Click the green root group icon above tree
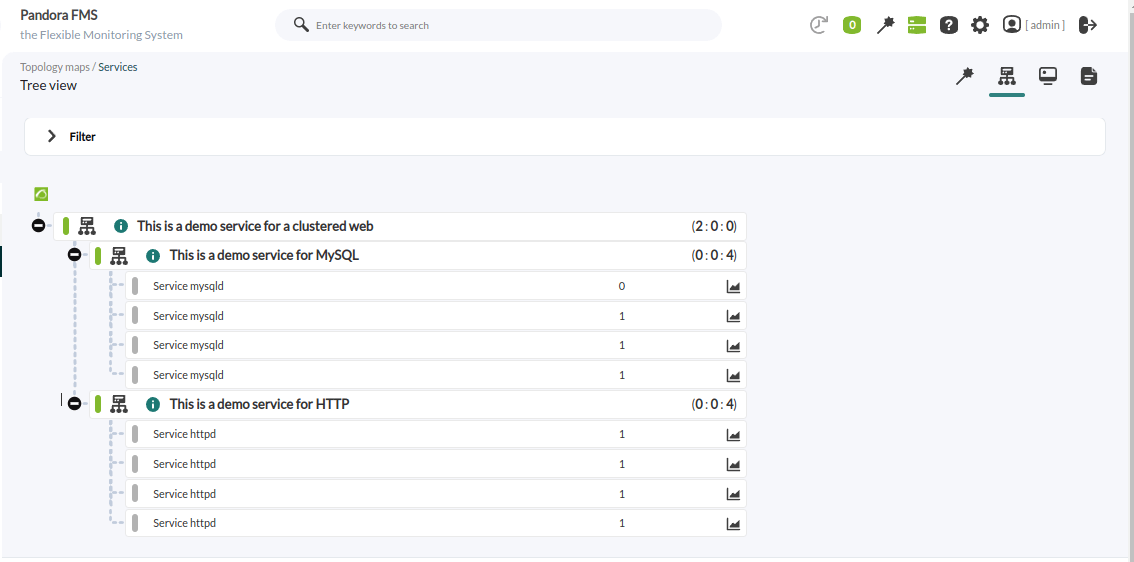This screenshot has height=562, width=1134. tap(41, 194)
